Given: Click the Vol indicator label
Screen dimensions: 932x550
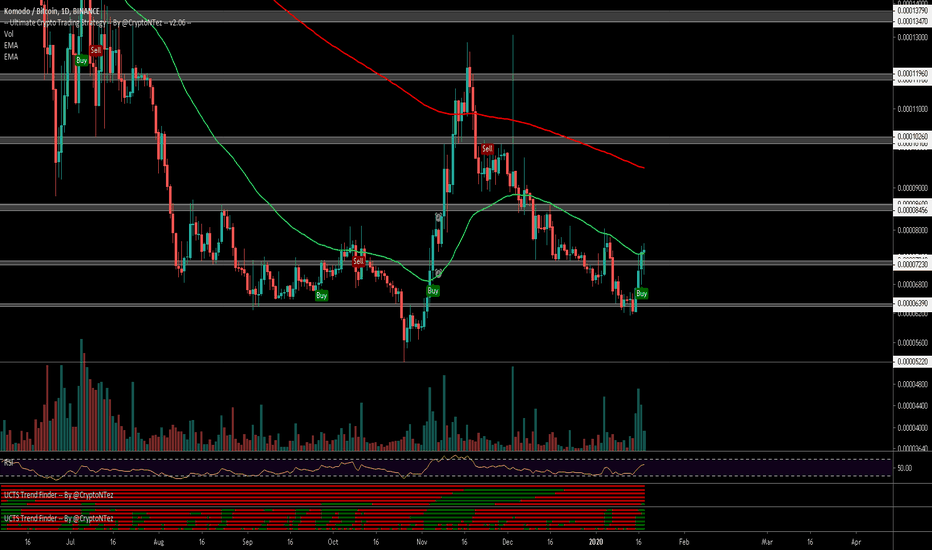Looking at the screenshot, I should (x=8, y=34).
